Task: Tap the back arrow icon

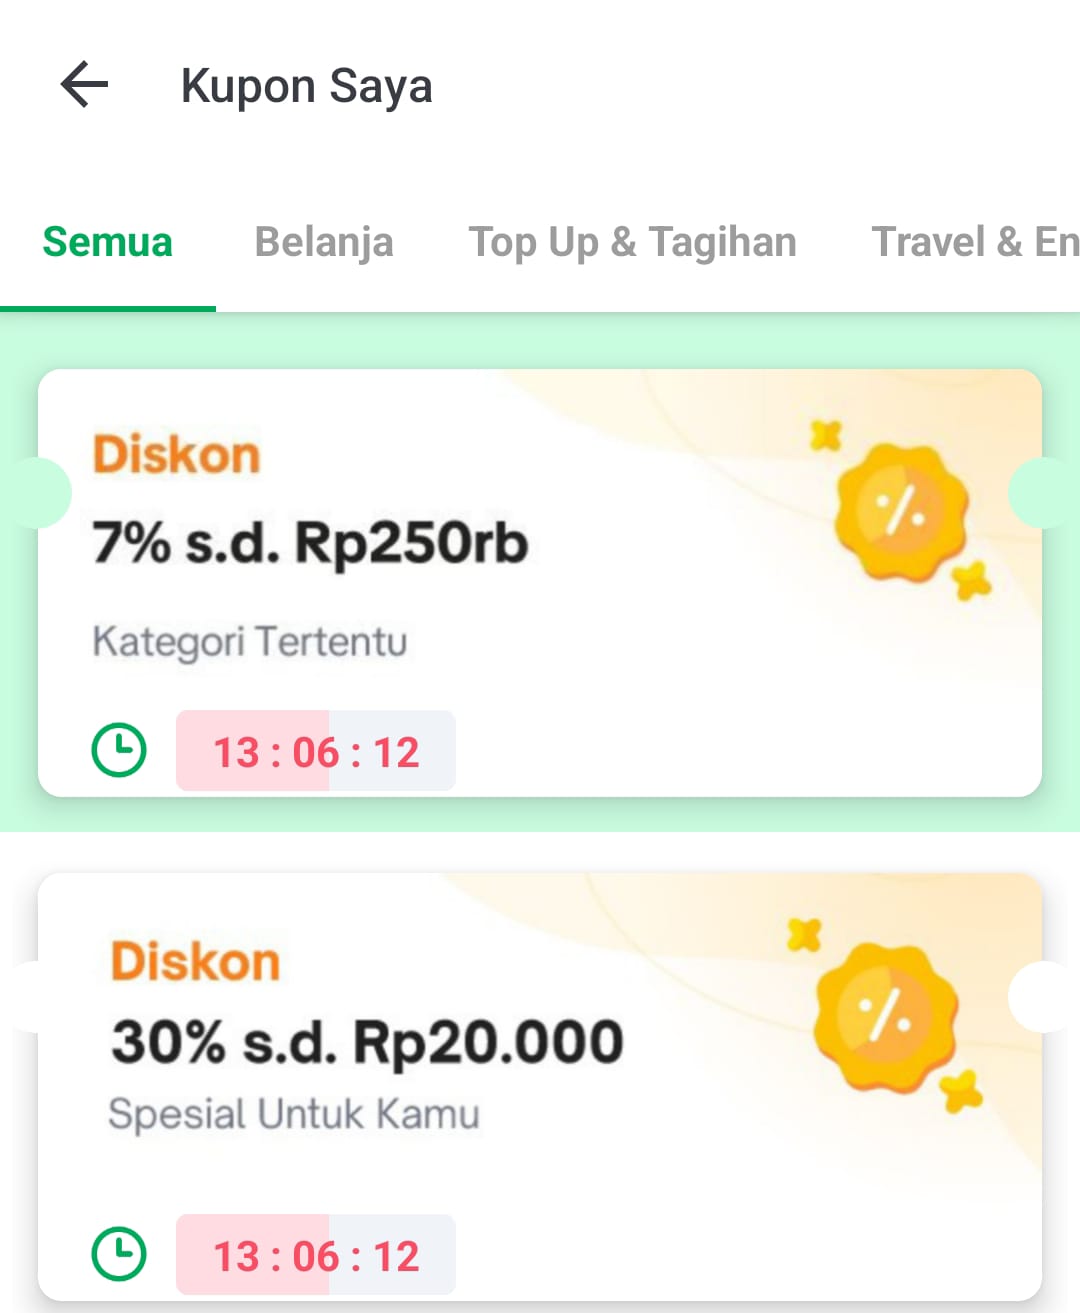Action: point(84,84)
